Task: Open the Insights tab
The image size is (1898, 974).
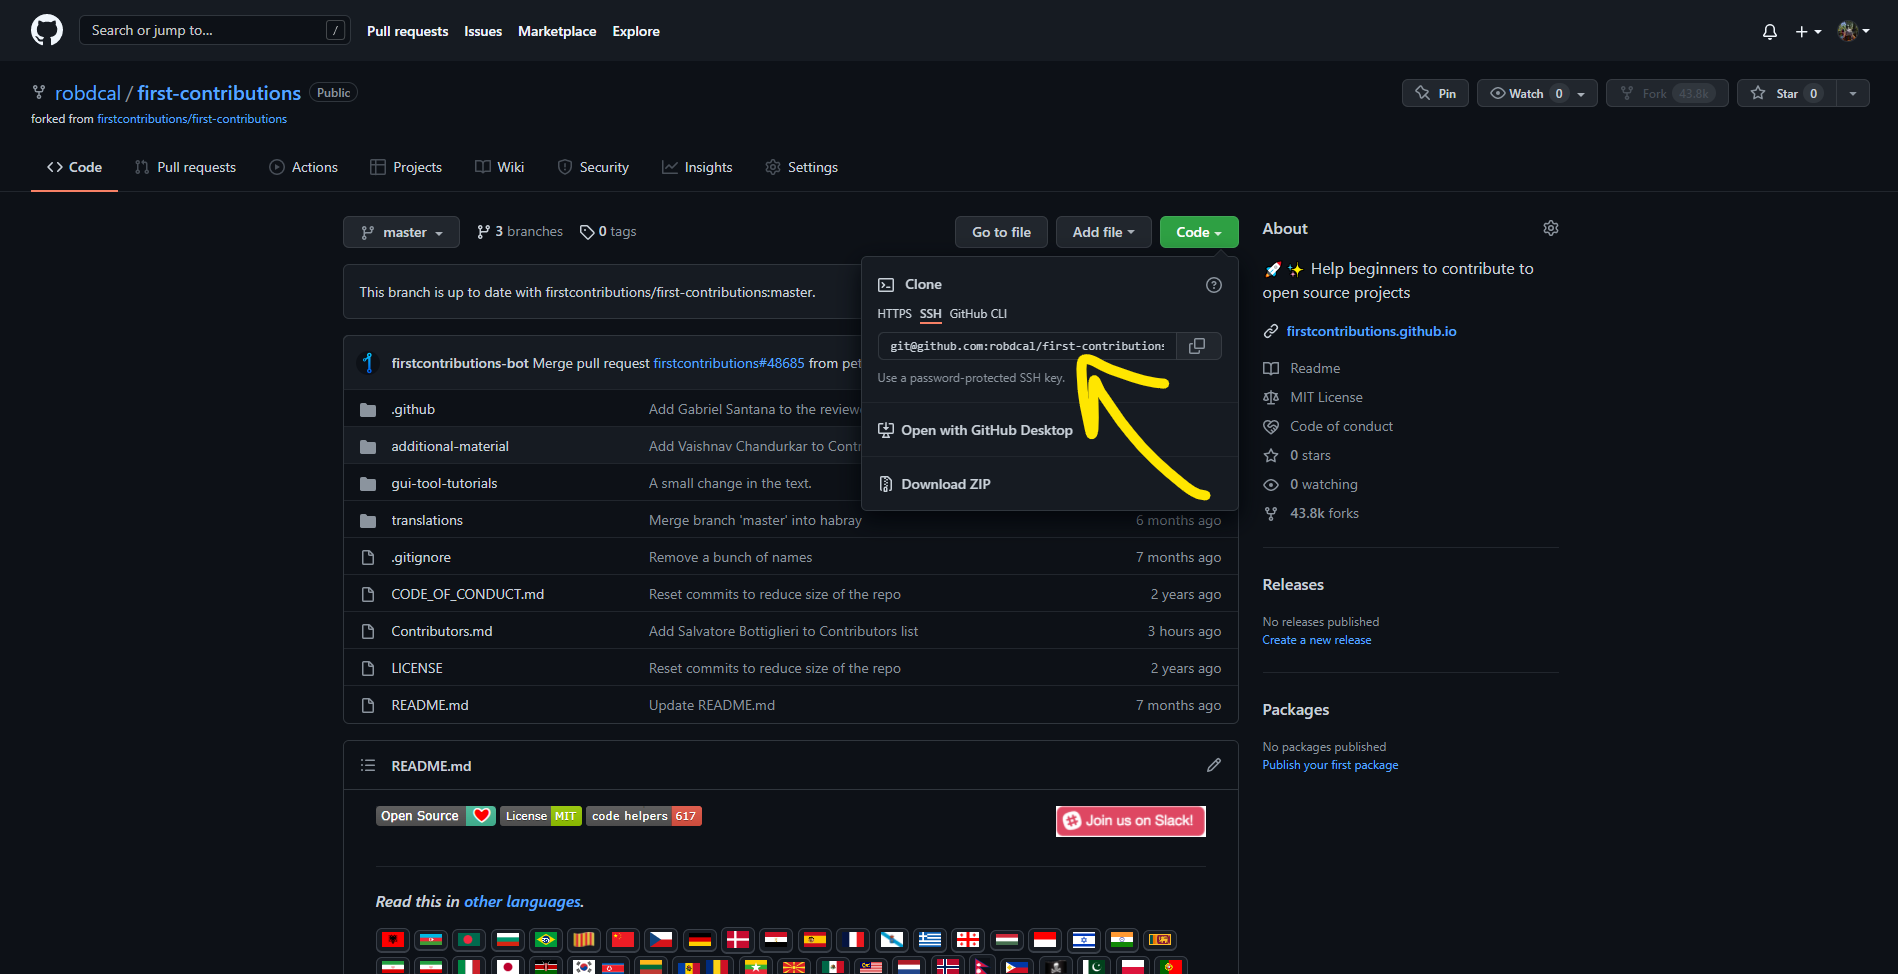Action: [697, 167]
